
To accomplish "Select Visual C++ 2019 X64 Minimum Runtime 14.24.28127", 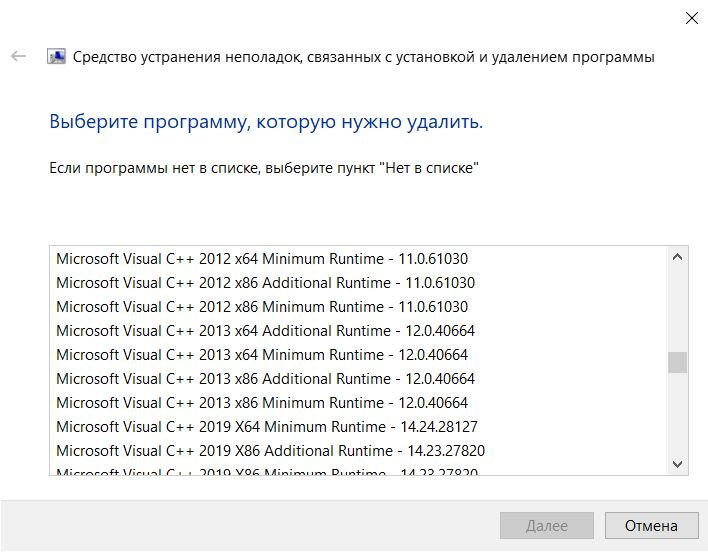I will click(359, 426).
